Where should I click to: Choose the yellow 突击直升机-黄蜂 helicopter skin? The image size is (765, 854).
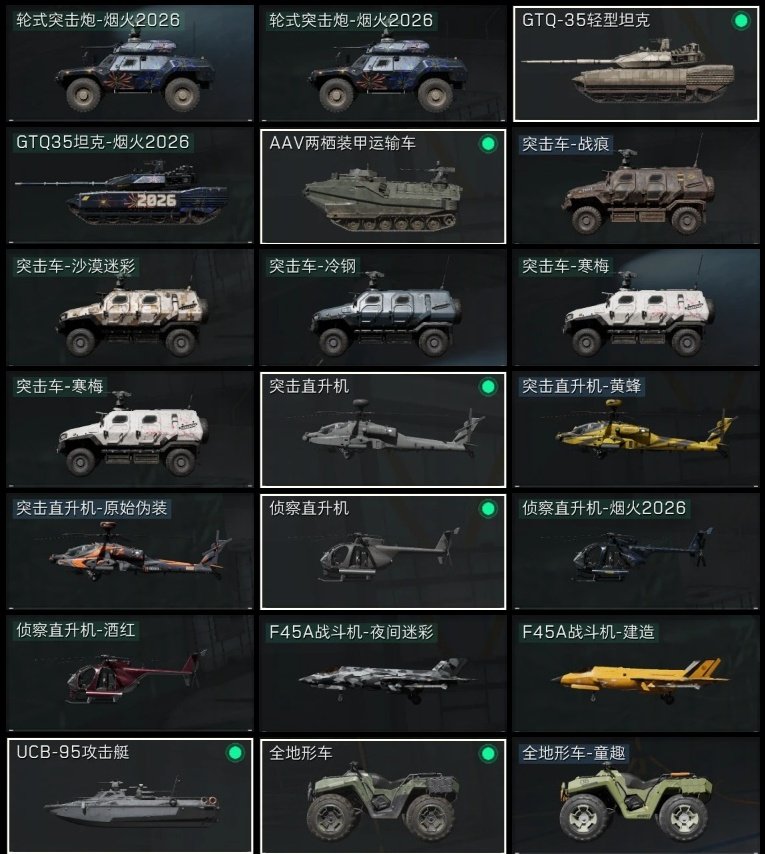[635, 430]
